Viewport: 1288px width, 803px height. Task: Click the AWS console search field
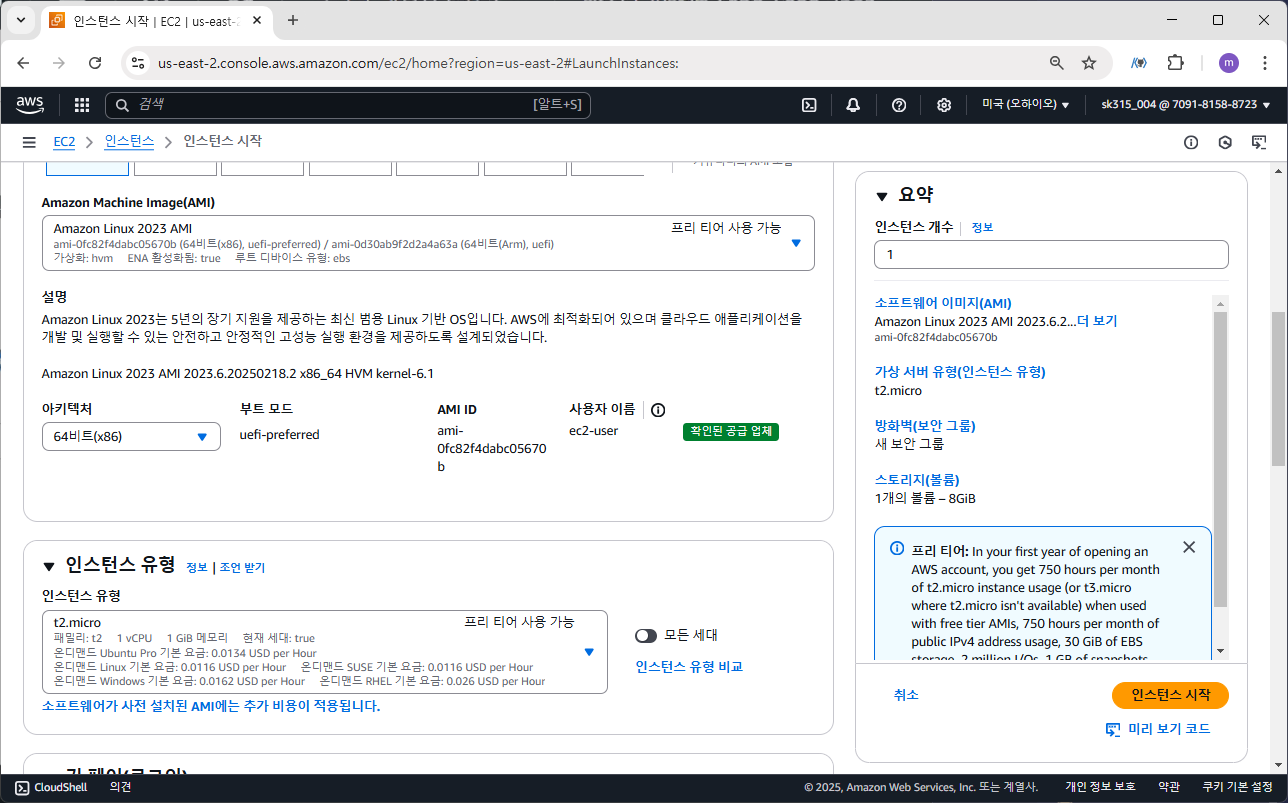click(x=348, y=105)
